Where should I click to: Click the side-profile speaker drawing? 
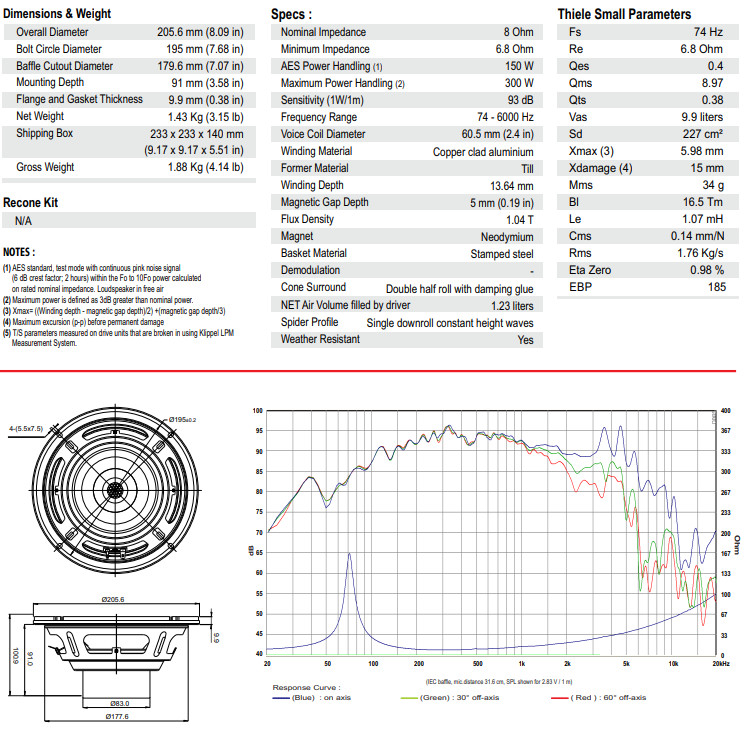116,660
